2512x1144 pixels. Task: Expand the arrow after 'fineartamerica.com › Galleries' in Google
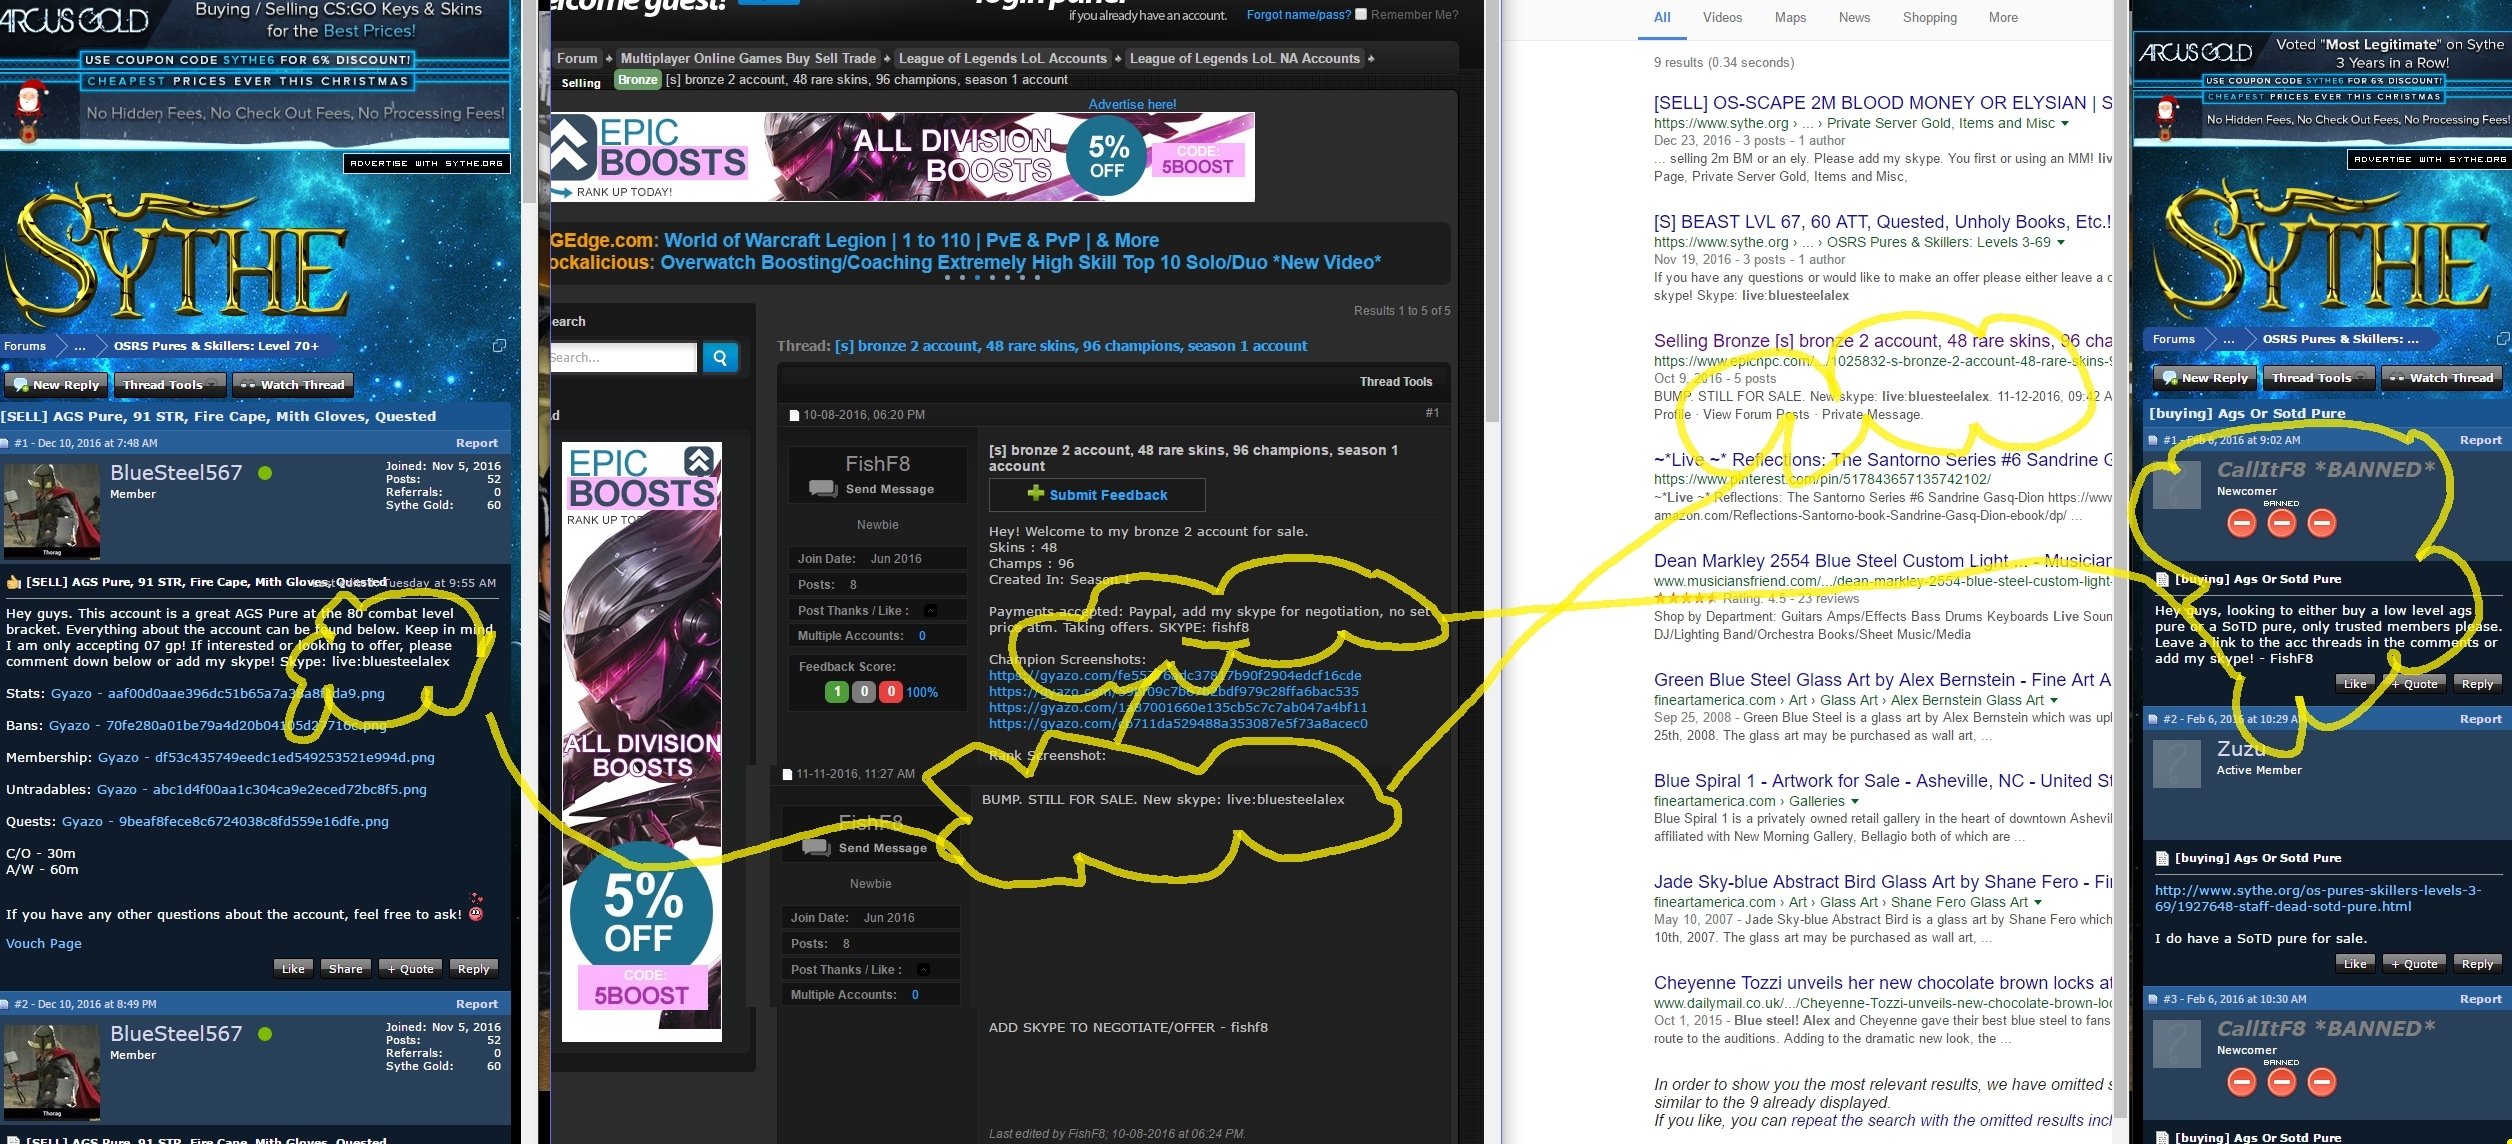1855,802
